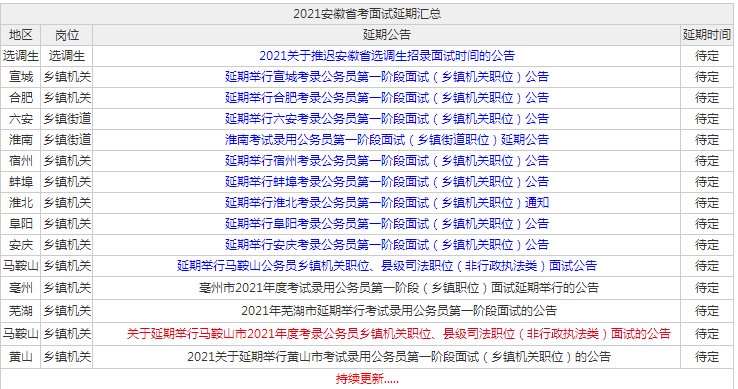Click 乡镇机关 in the 黄山 row
Screen dimensions: 738x389
pos(67,357)
